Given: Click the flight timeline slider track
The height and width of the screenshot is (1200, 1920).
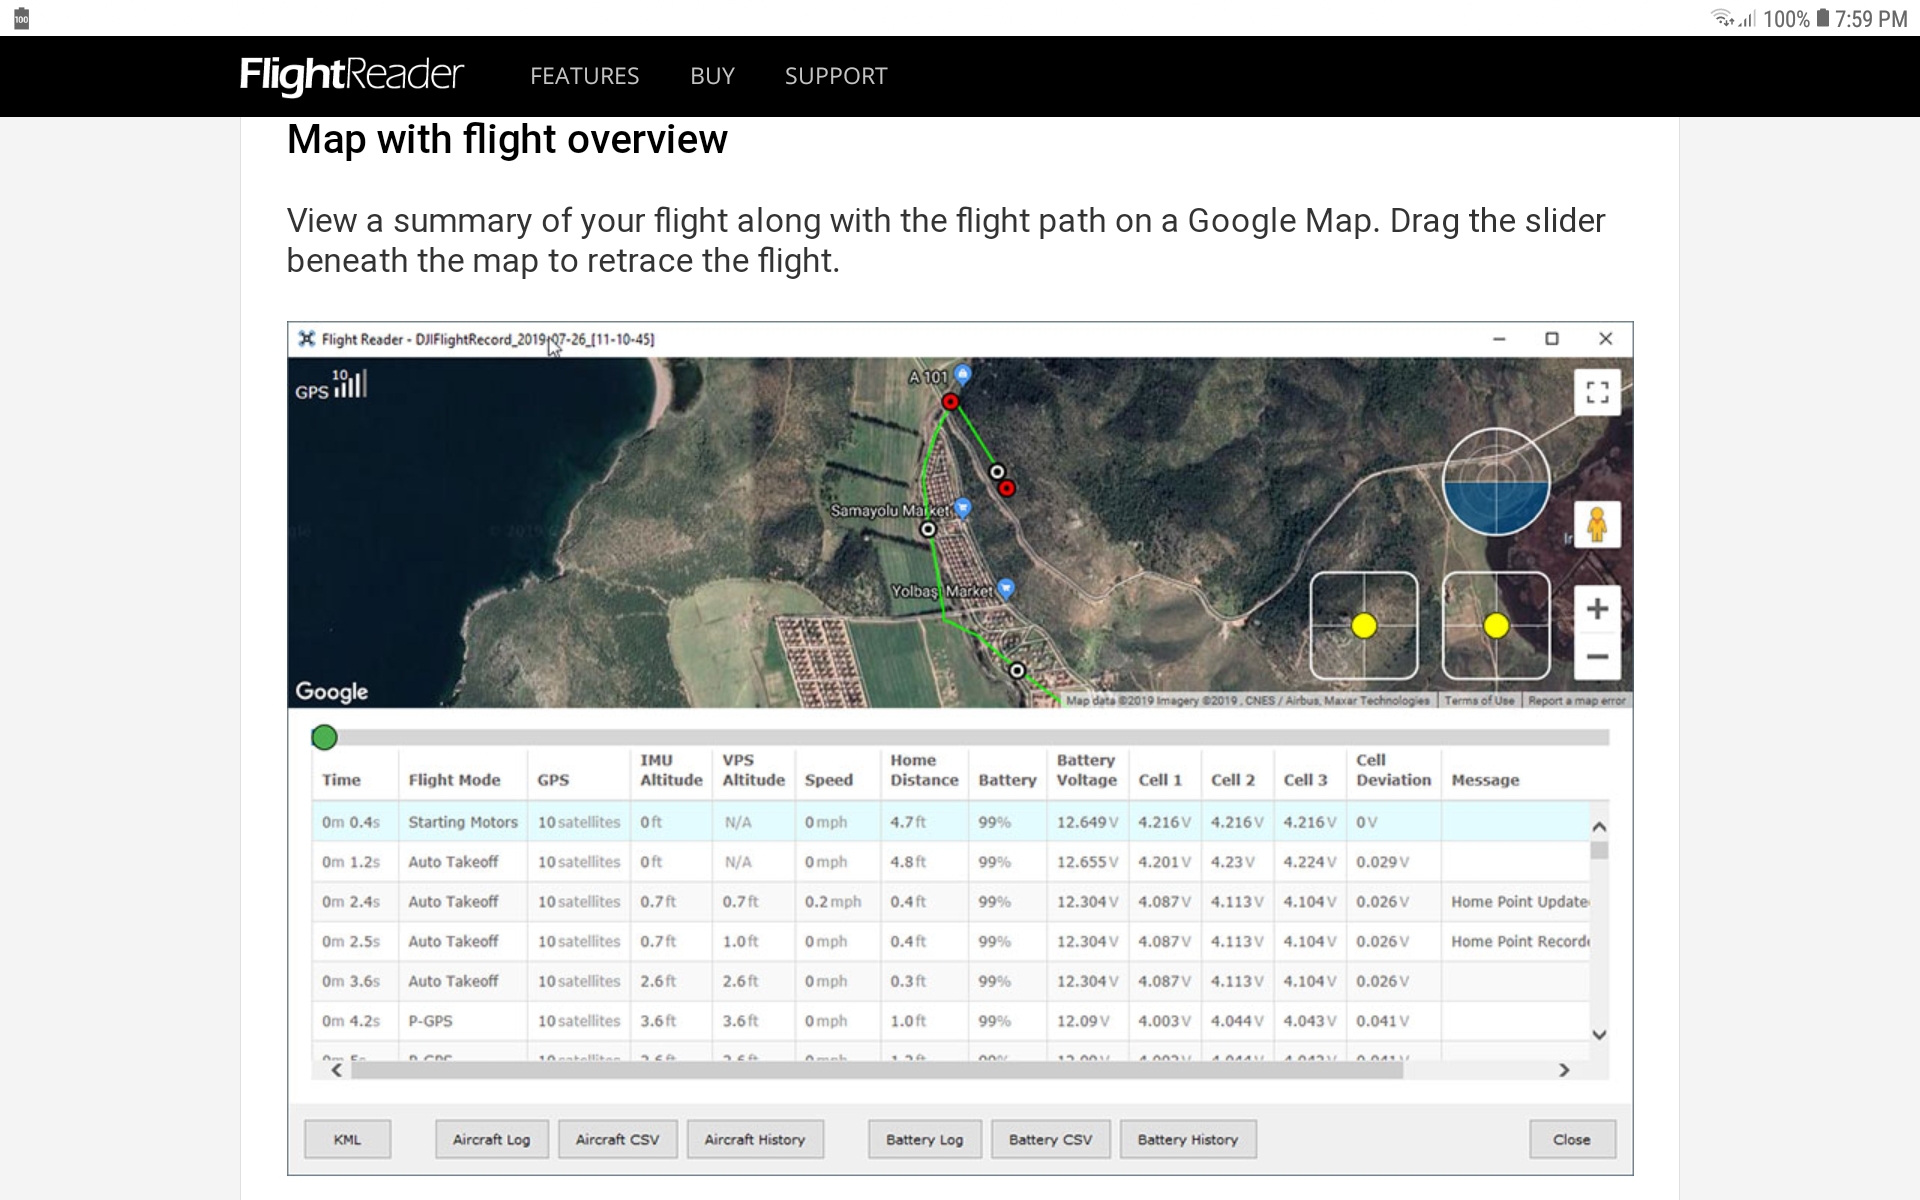Looking at the screenshot, I should (x=960, y=738).
